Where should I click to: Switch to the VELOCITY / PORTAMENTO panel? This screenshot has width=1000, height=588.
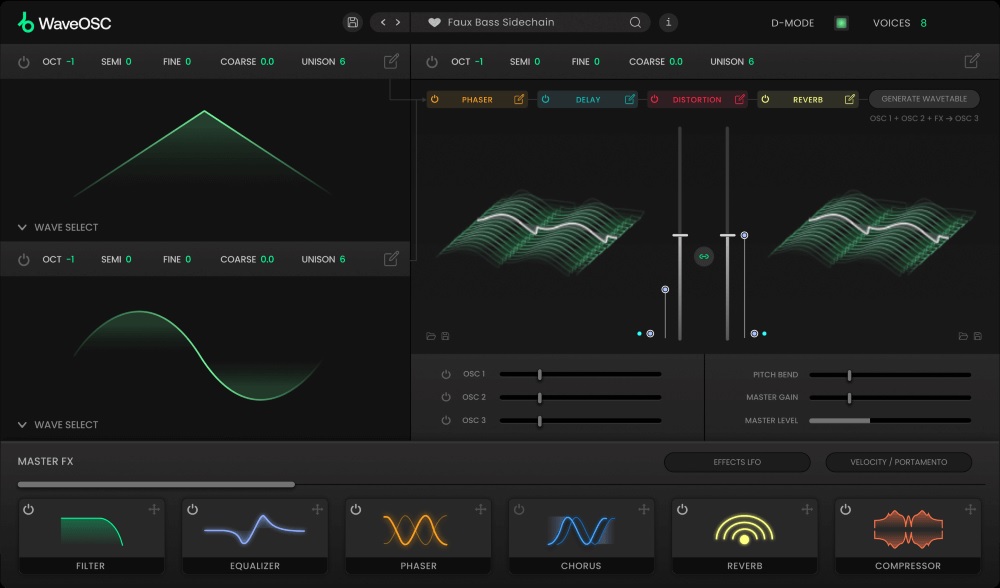(899, 462)
